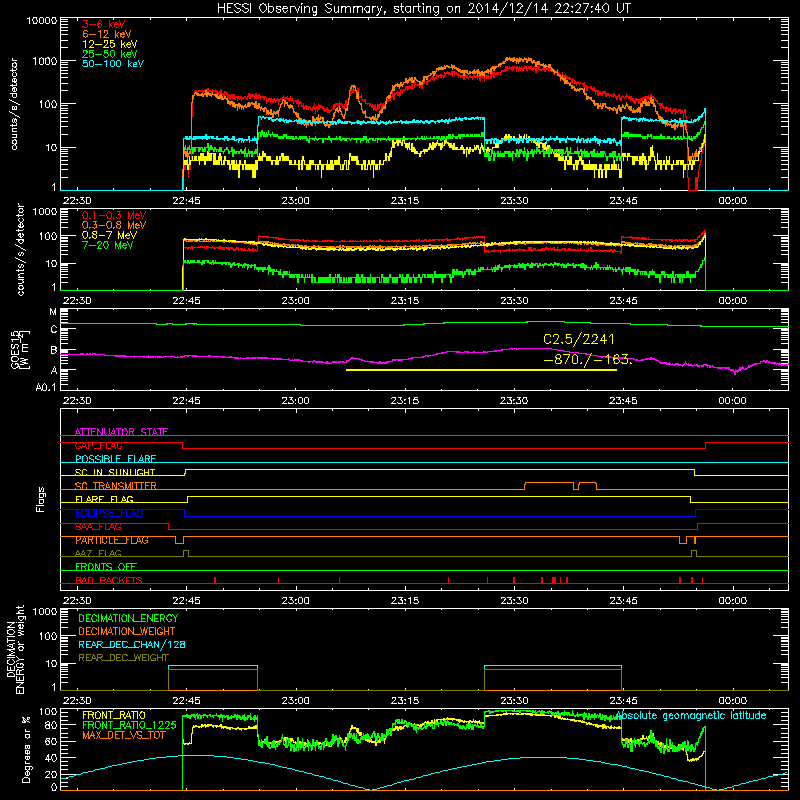Screen dimensions: 800x800
Task: Click the Degrees or % axis title
Action: (26, 750)
